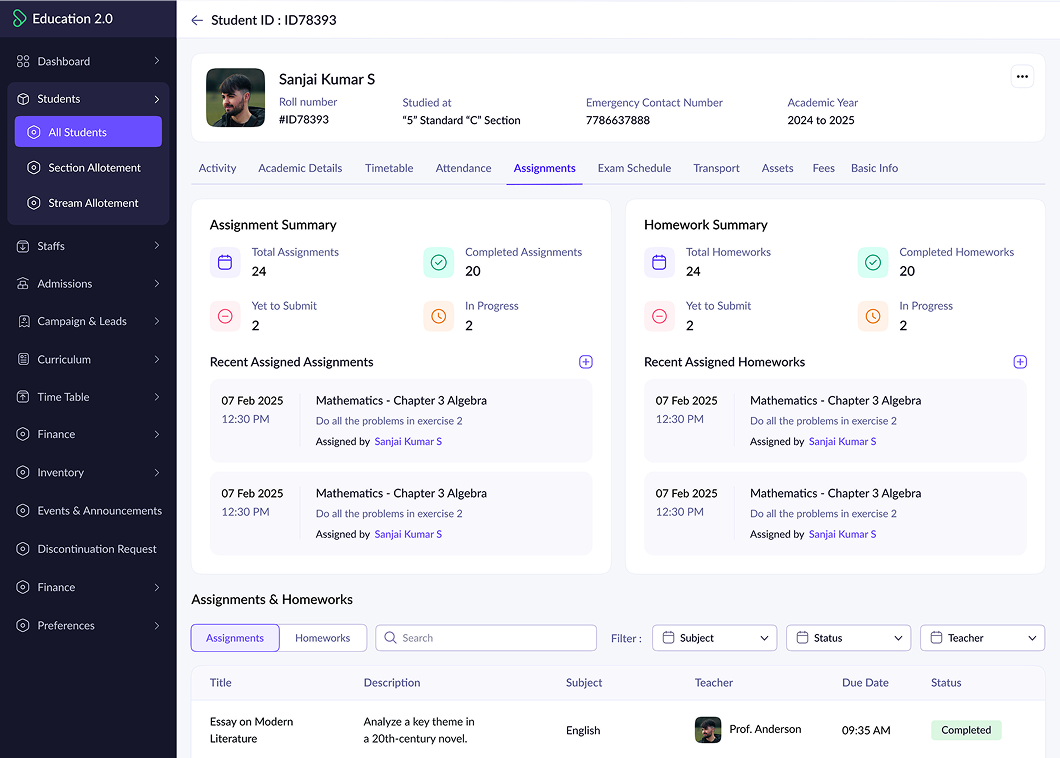
Task: Open the Fees tab
Action: [823, 168]
